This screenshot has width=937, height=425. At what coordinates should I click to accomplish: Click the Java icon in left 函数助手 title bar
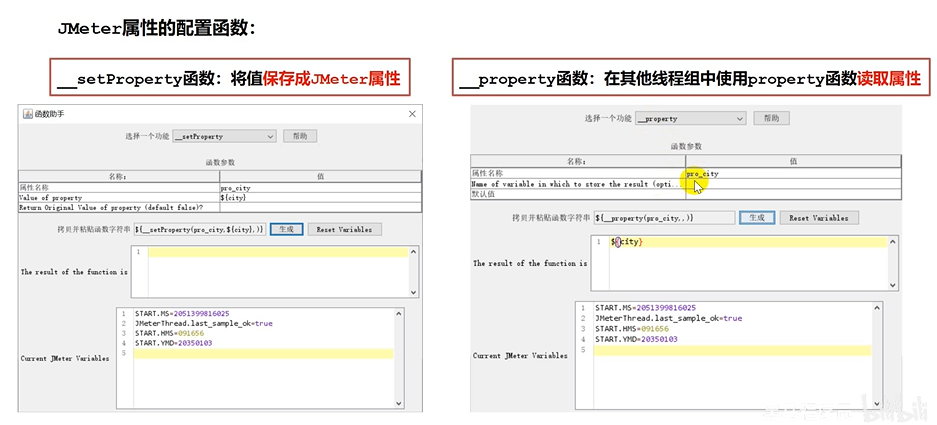27,114
